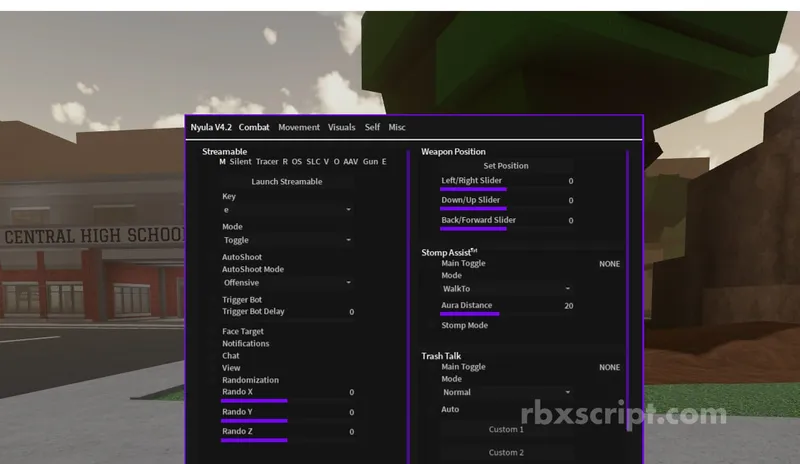
Task: Click the Back/Forward Slider bar
Action: (x=506, y=228)
